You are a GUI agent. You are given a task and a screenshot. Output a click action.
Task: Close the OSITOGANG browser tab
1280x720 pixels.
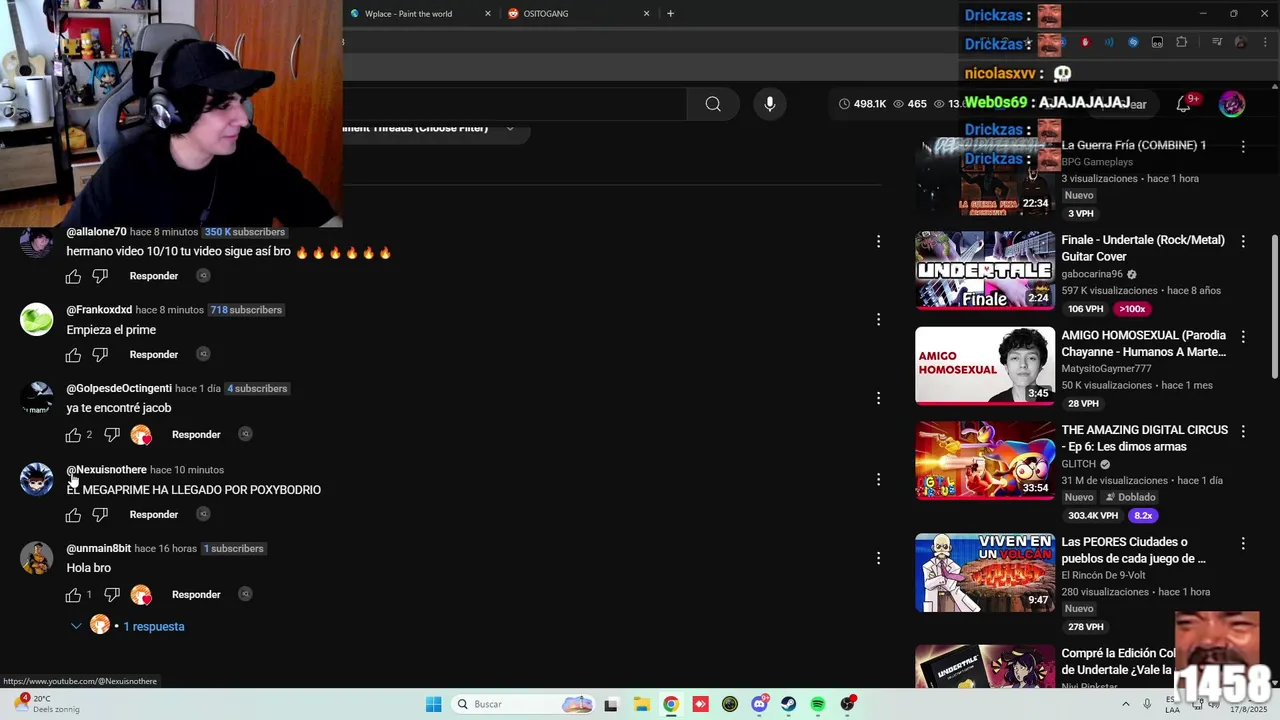tap(646, 14)
